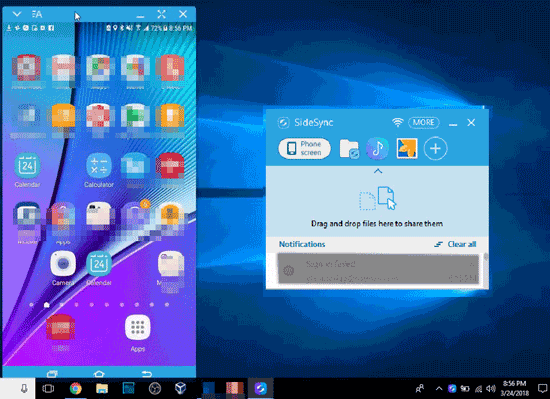Viewport: 550px width, 399px height.
Task: Click the SideSync taskbar icon
Action: [x=261, y=388]
